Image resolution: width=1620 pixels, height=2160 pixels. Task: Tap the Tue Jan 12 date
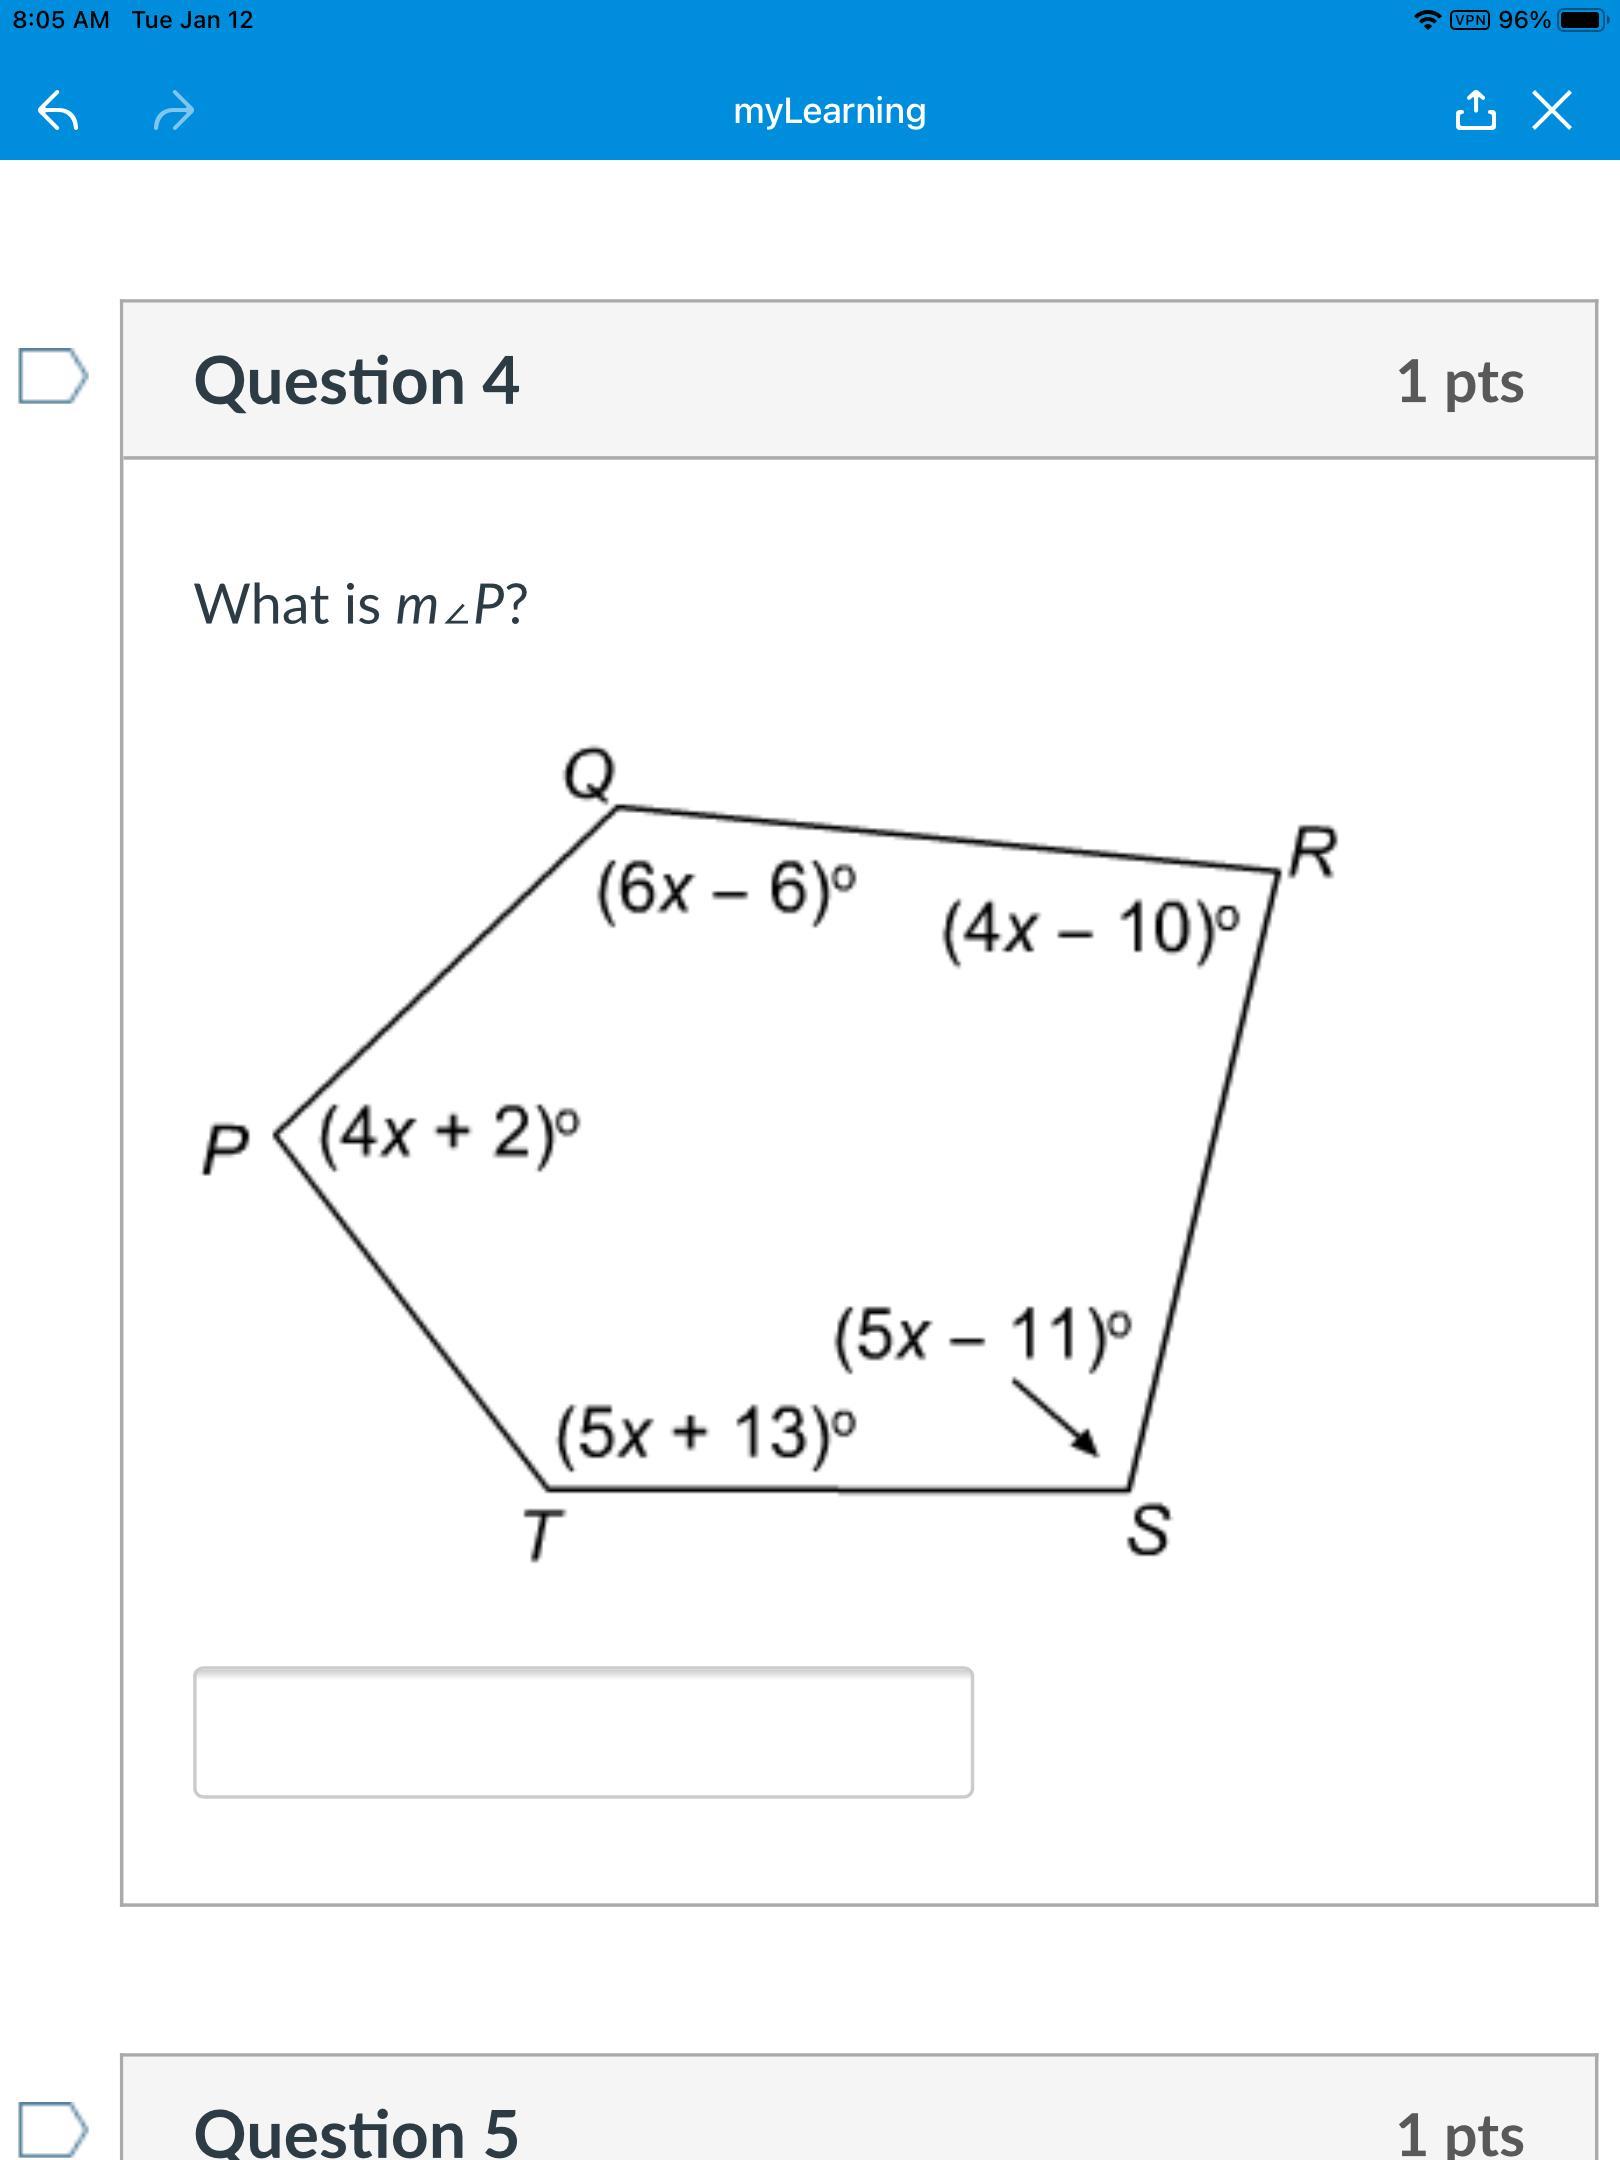192,20
